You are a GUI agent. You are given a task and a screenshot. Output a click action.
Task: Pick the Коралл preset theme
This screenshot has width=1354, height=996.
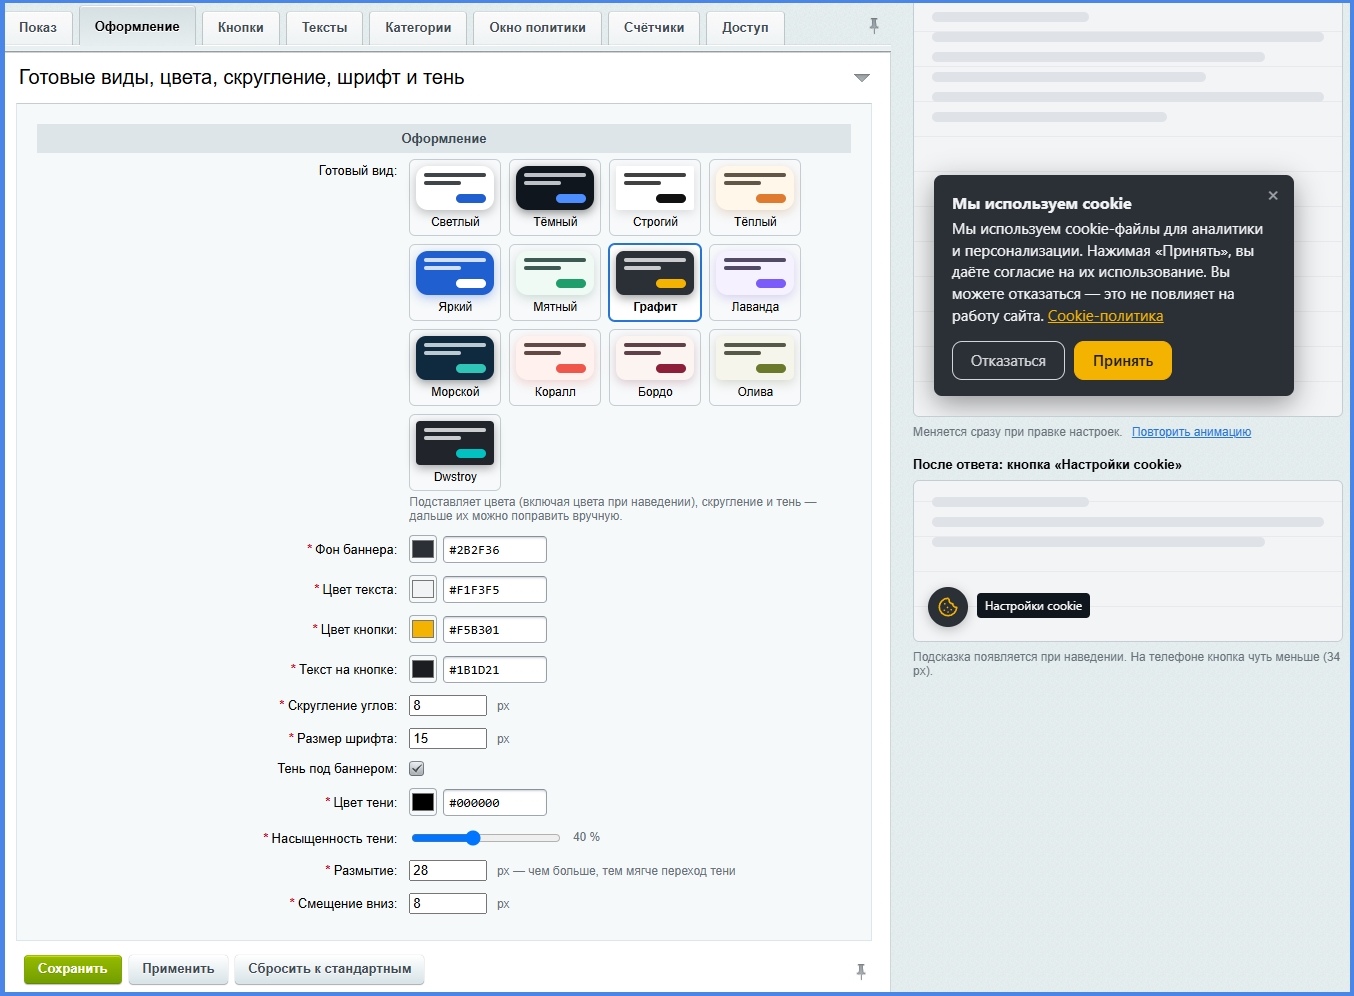tap(555, 367)
